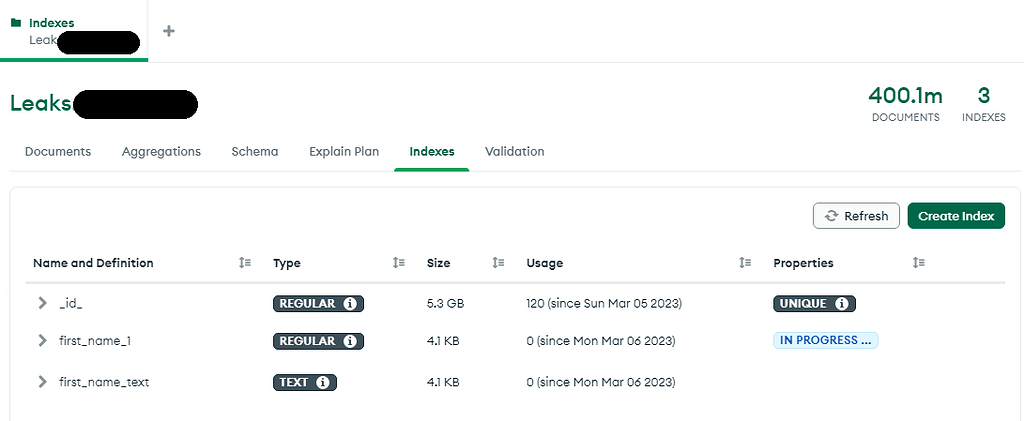Screen dimensions: 1024x421
Task: Sort by Name and Definition column icon
Action: [x=245, y=263]
